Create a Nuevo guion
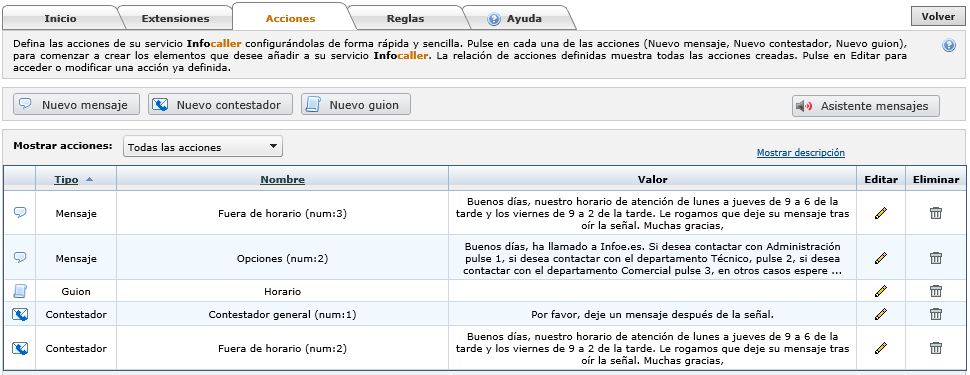 [x=356, y=105]
